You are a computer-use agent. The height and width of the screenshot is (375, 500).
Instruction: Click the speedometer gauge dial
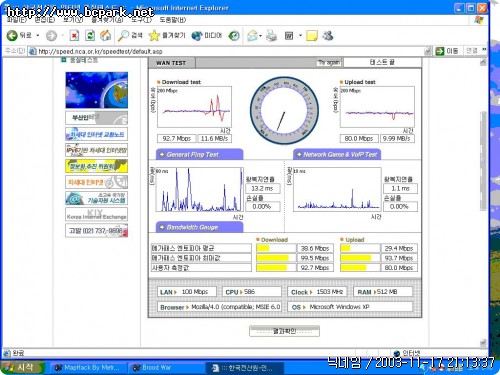point(284,111)
